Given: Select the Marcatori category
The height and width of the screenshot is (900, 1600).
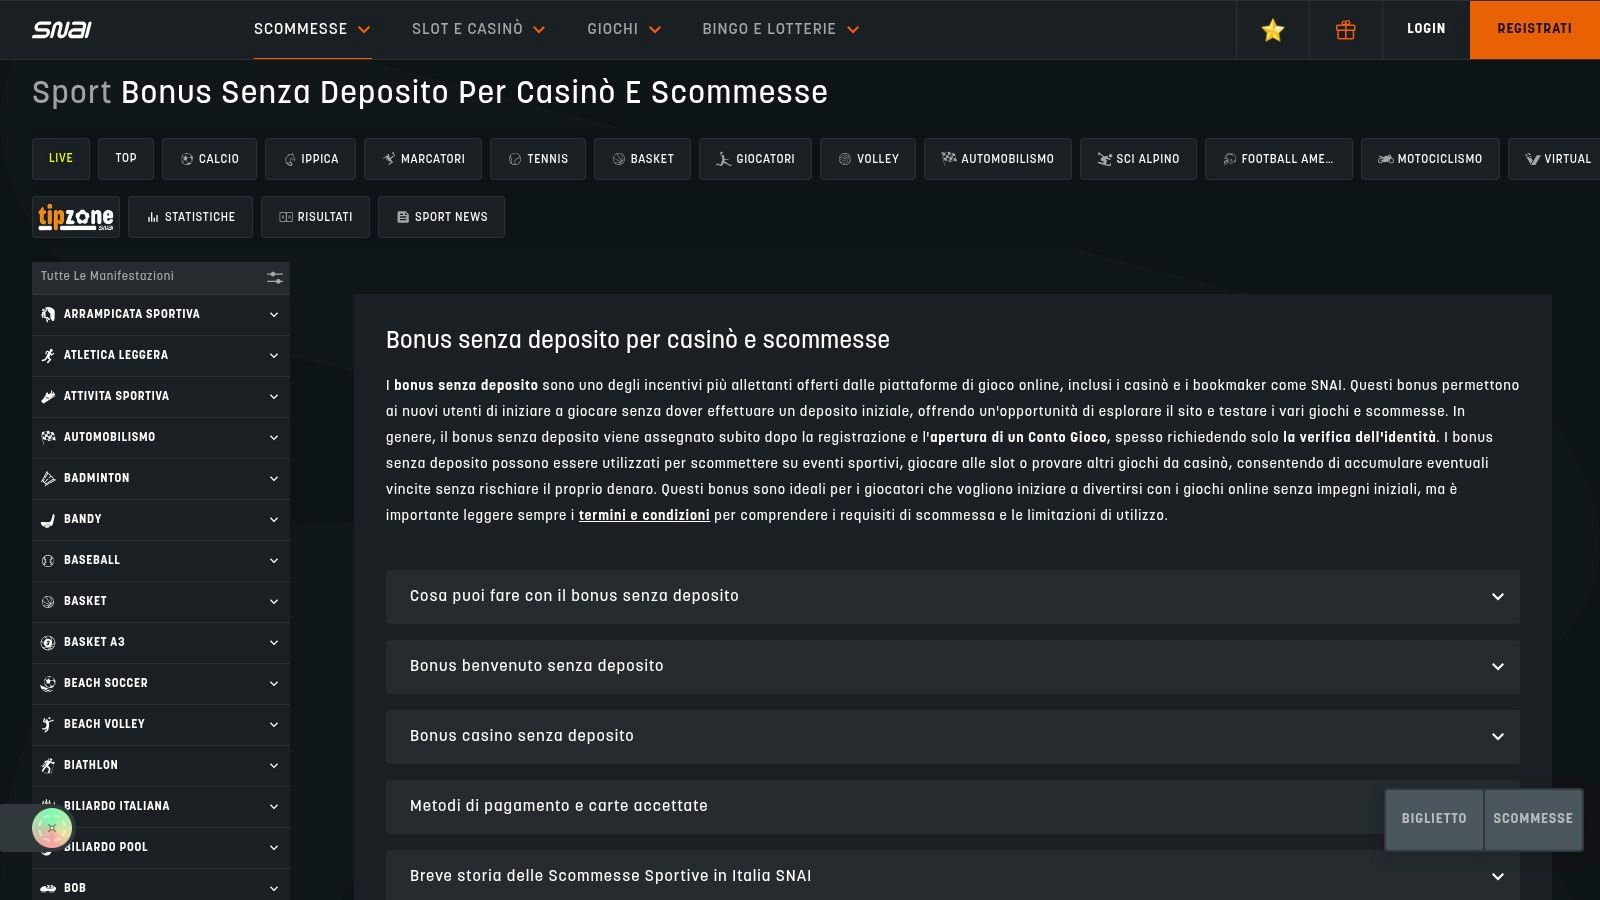Looking at the screenshot, I should pyautogui.click(x=423, y=159).
